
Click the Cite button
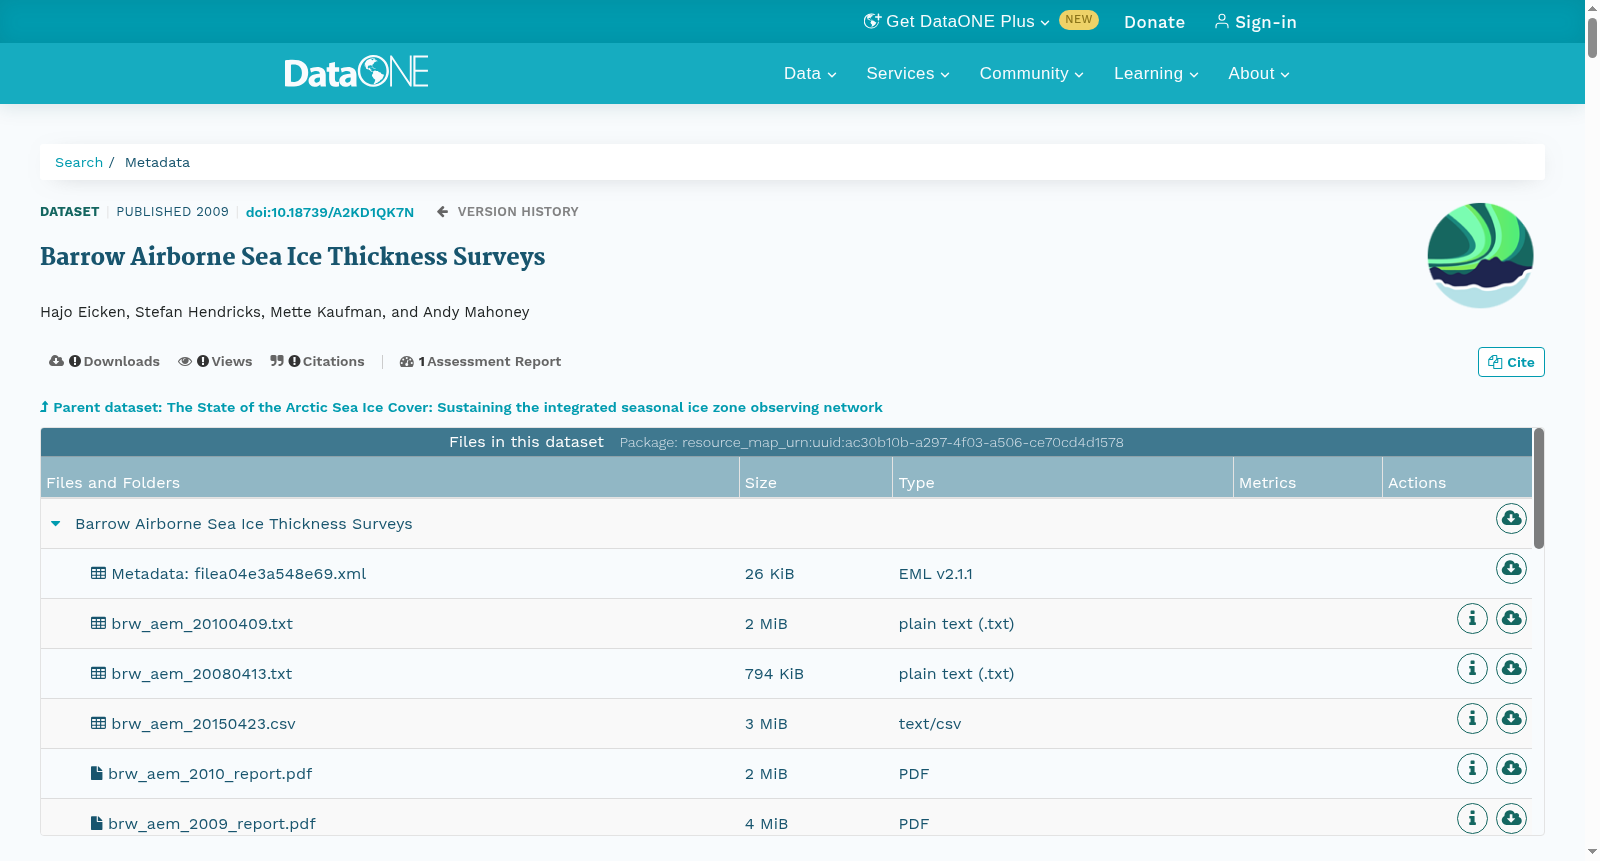coord(1511,362)
